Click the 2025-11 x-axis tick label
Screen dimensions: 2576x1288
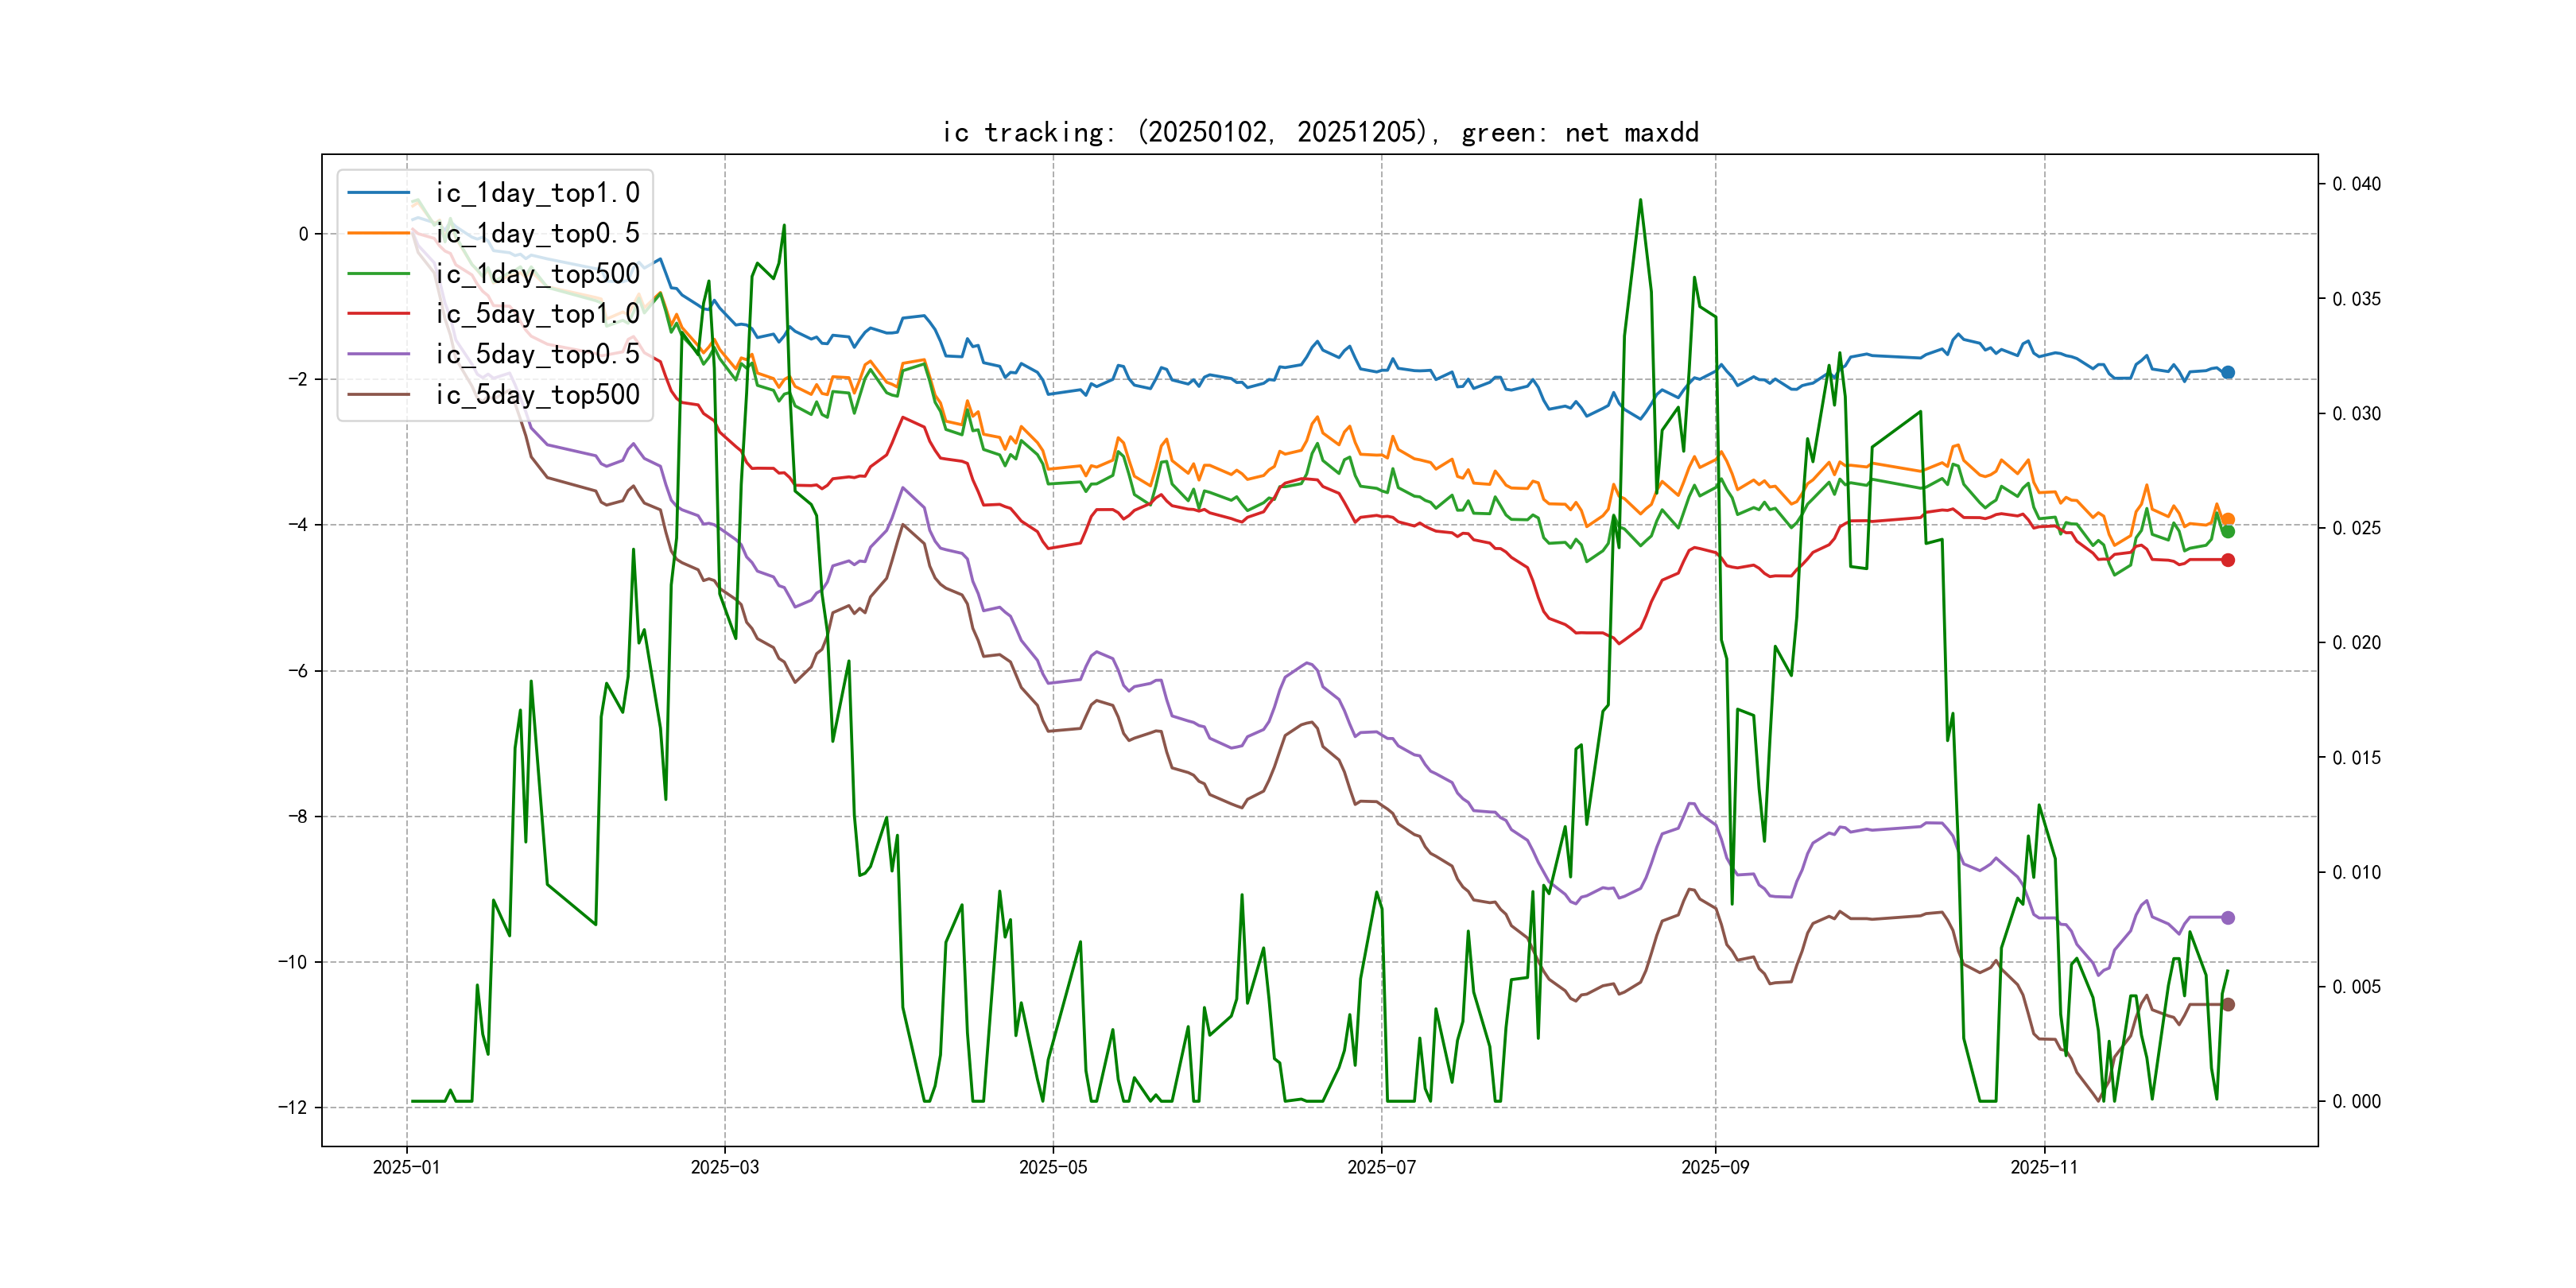tap(2044, 1167)
